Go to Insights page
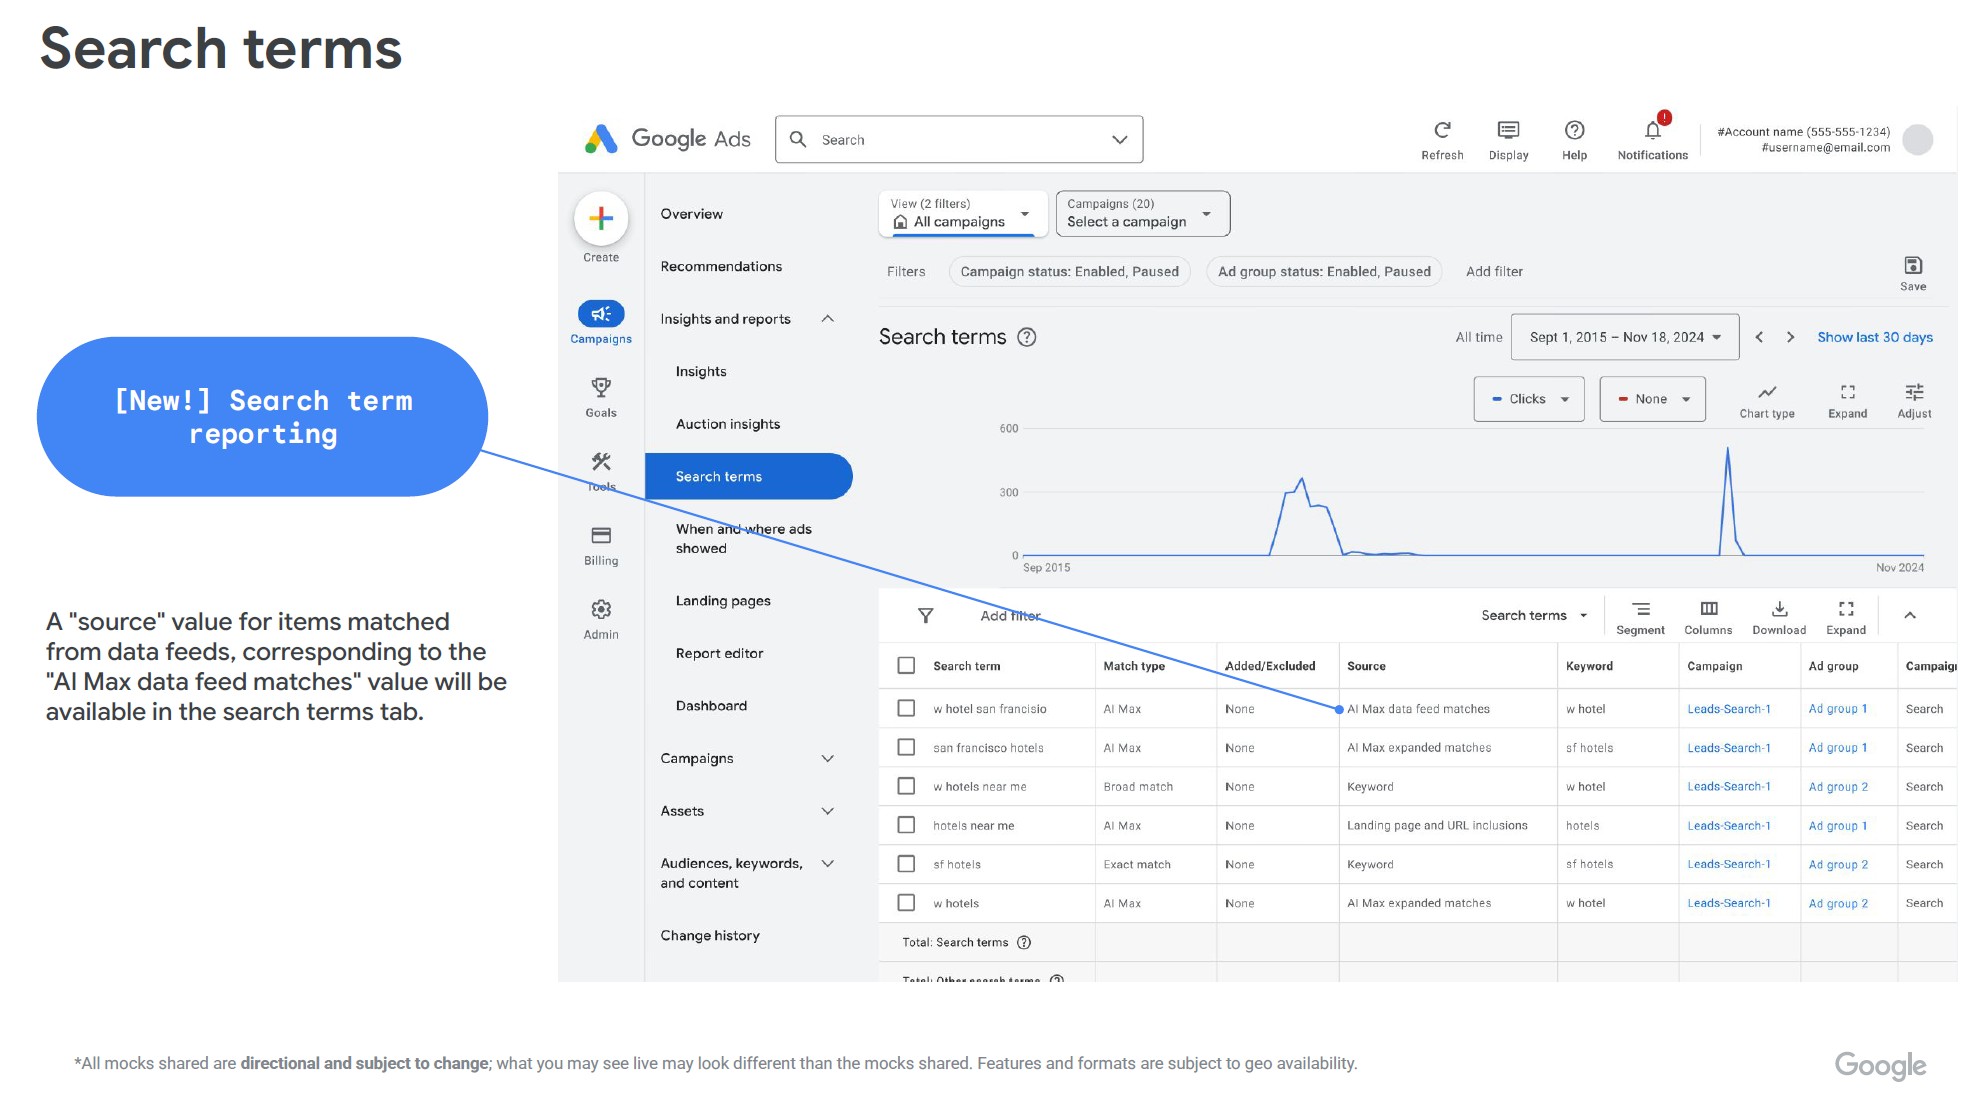 (701, 372)
